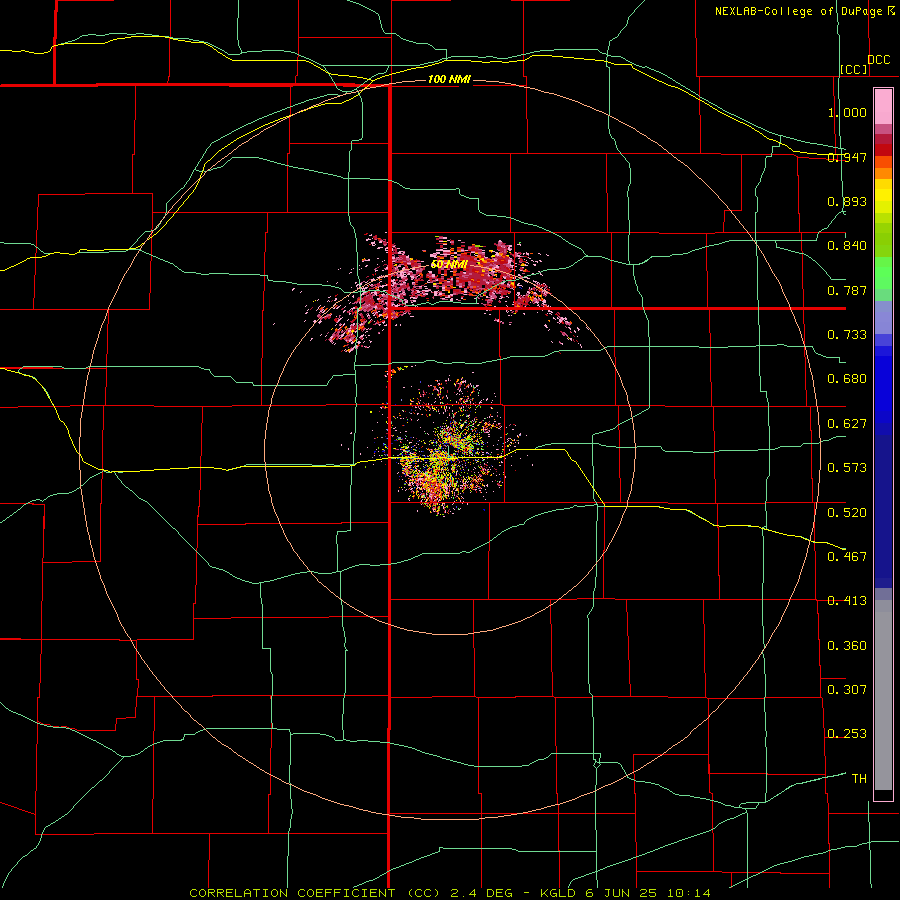The width and height of the screenshot is (900, 900).
Task: Select the 0.627 legend value
Action: (847, 424)
